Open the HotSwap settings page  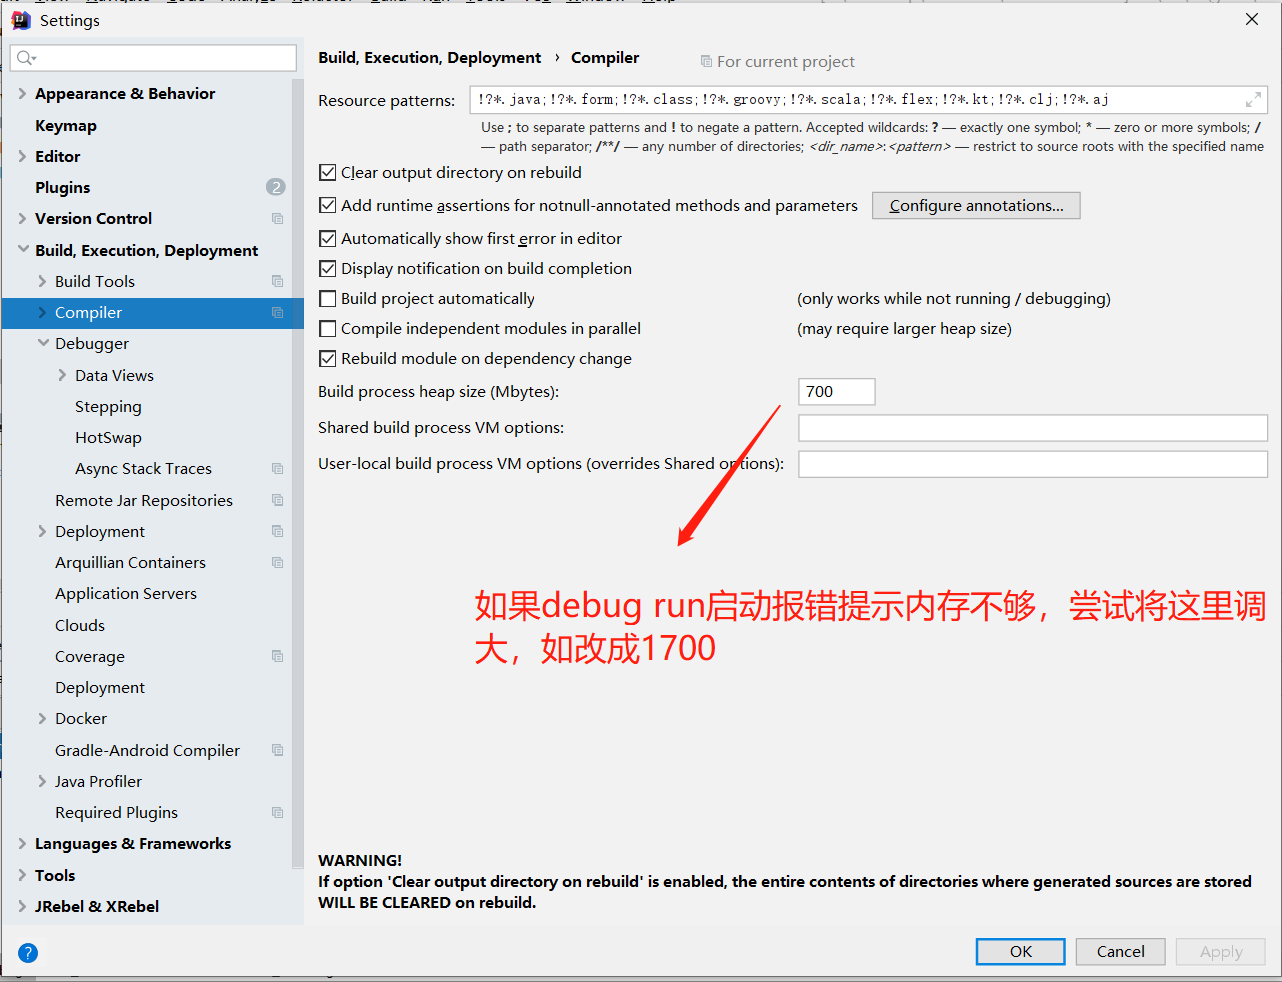[x=108, y=438]
